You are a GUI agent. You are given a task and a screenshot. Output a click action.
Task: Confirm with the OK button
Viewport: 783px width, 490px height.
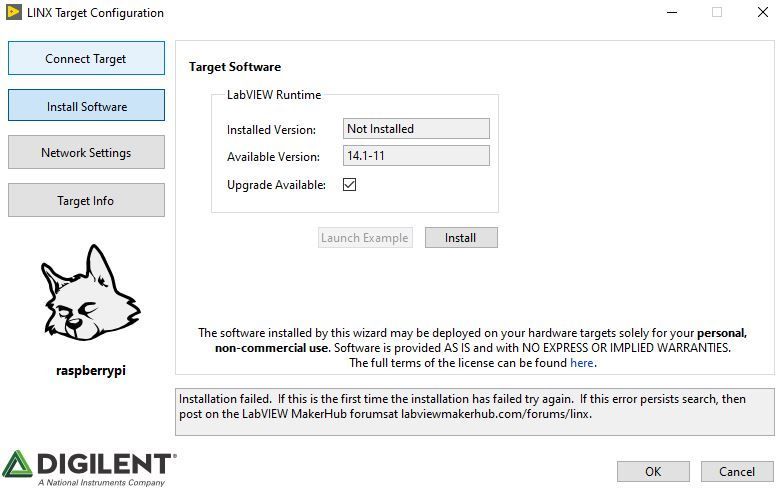click(653, 472)
